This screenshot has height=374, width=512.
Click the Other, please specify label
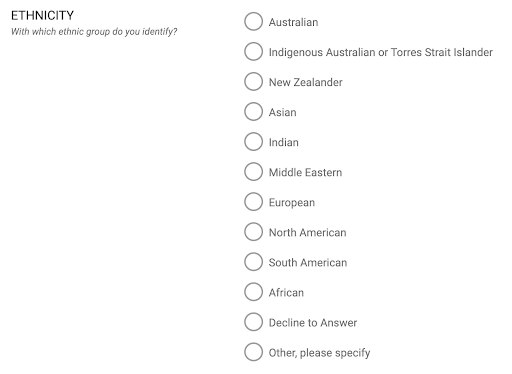point(319,353)
